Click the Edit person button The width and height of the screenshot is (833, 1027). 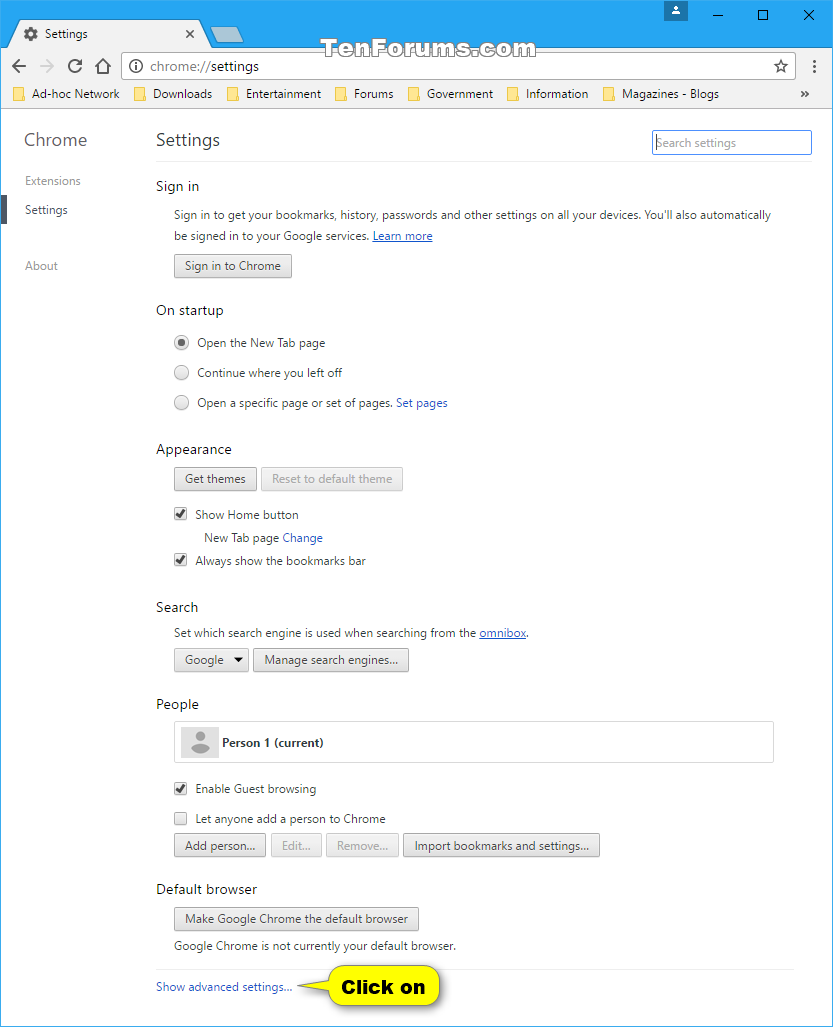(x=296, y=846)
